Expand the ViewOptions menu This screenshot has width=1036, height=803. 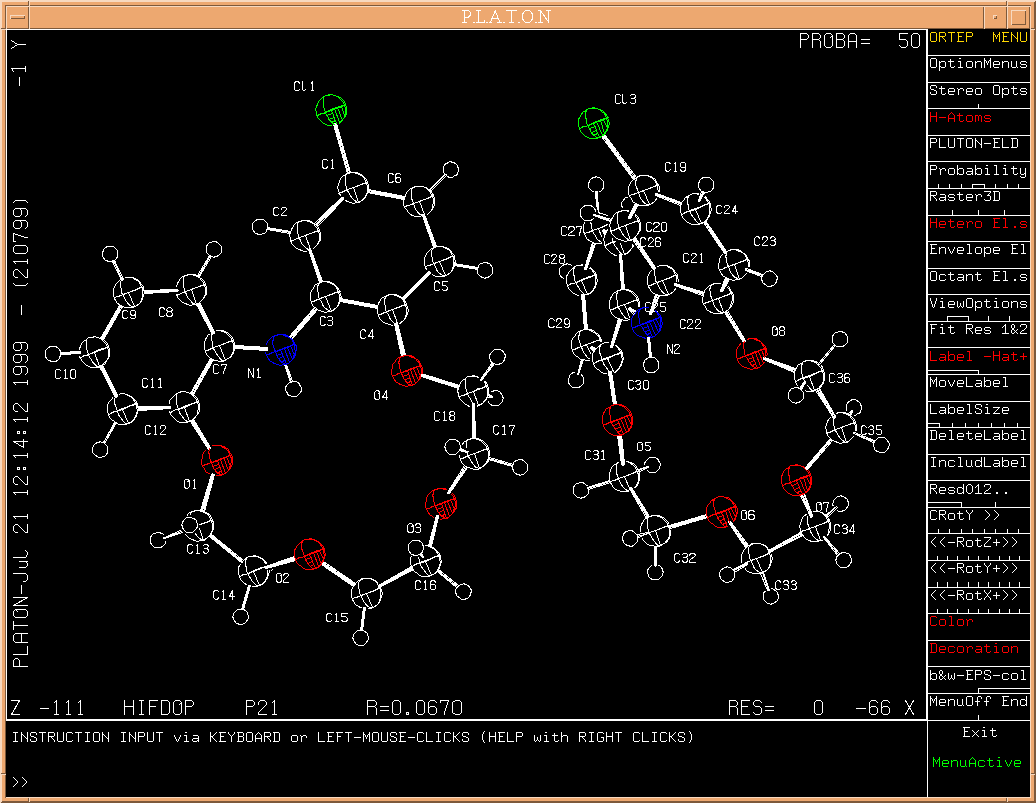pos(977,303)
